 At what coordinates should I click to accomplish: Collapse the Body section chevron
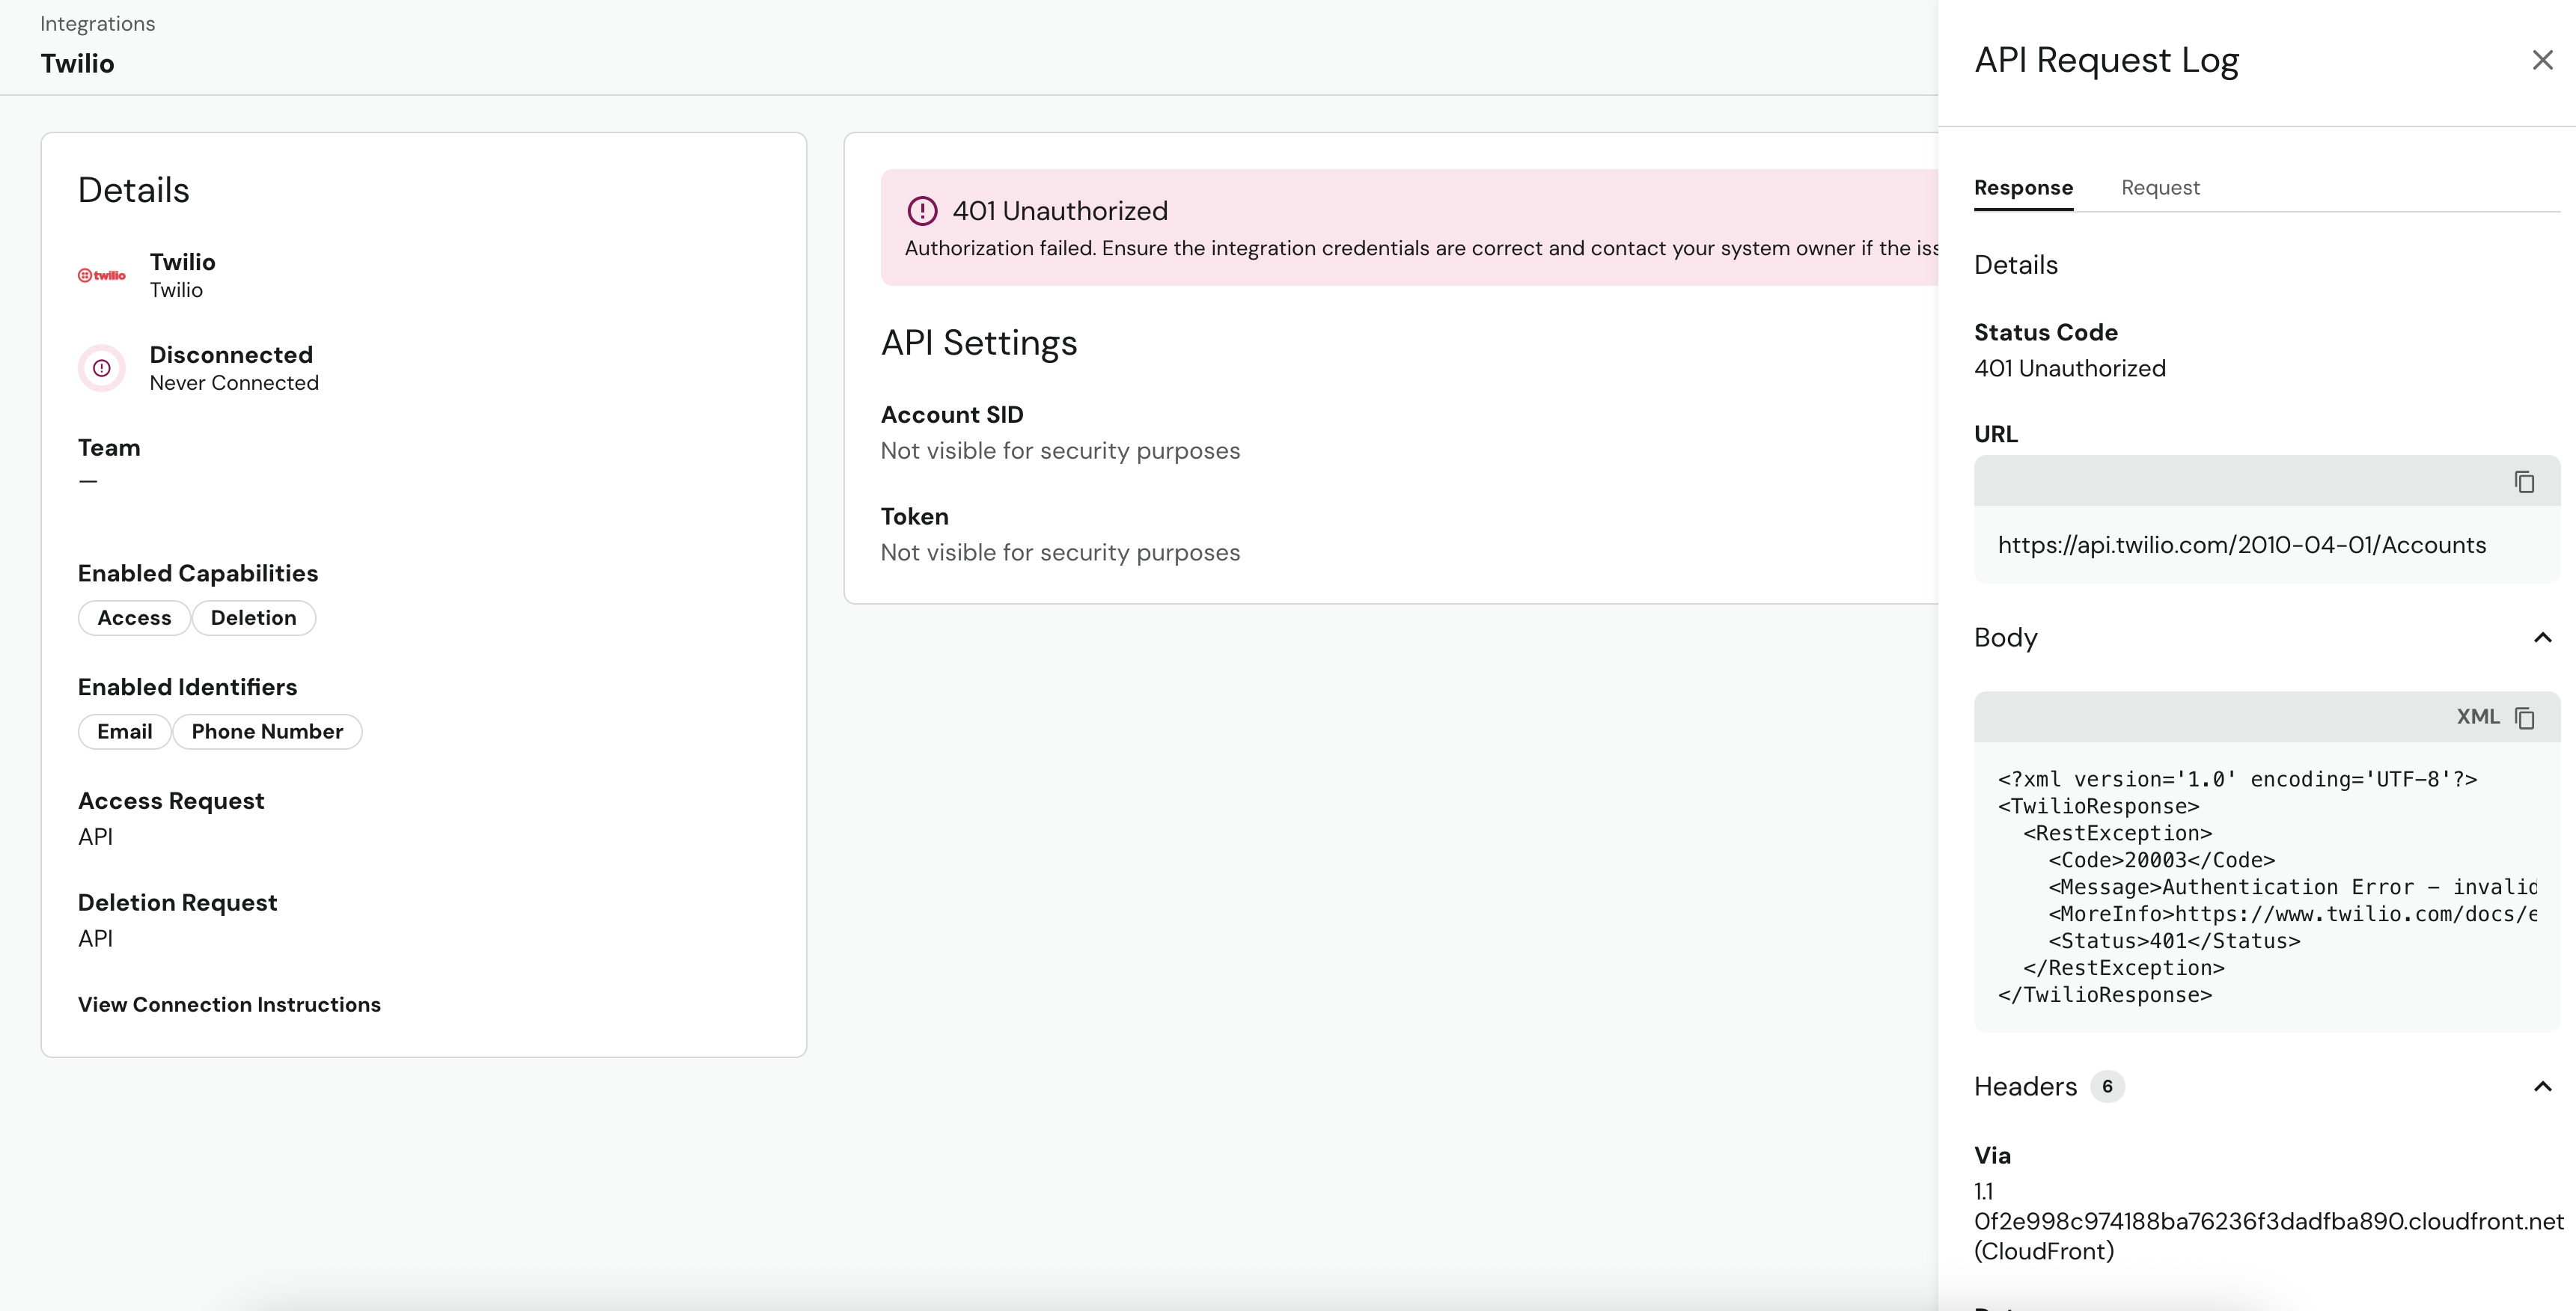pos(2542,638)
